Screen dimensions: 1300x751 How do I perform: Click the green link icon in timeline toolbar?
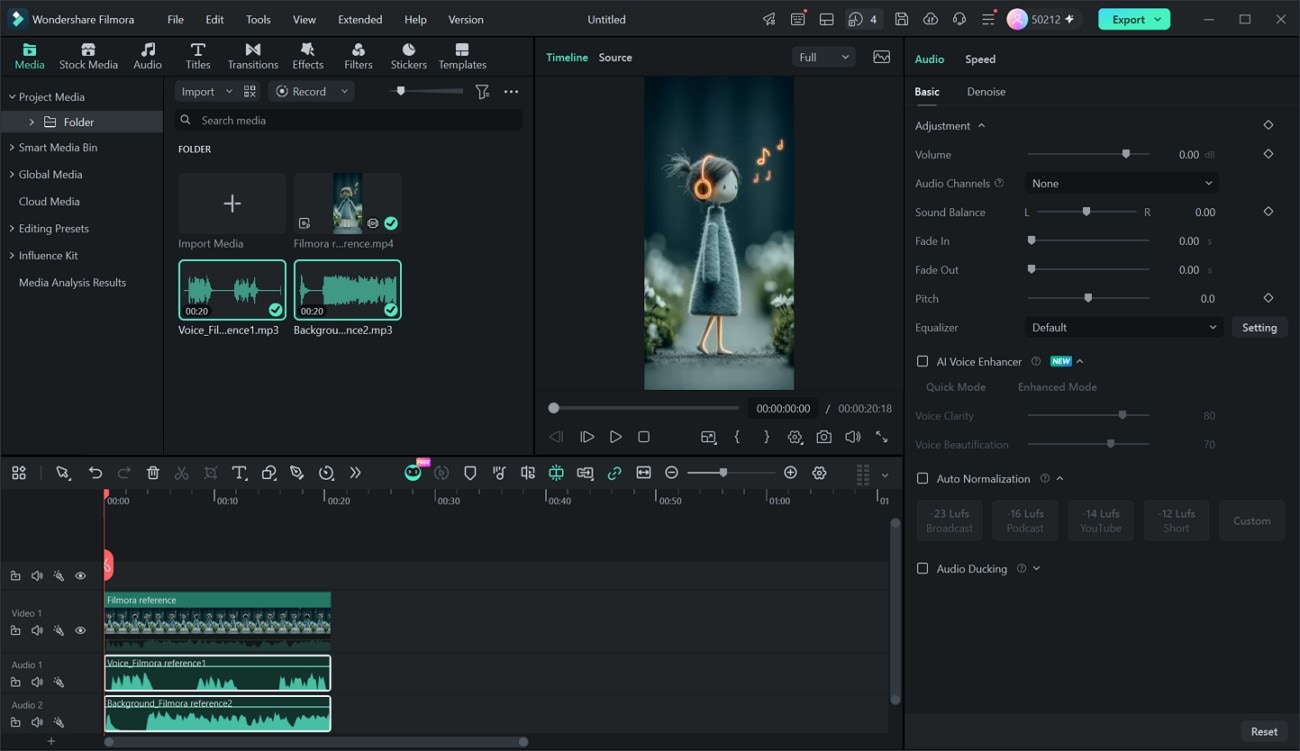point(614,473)
